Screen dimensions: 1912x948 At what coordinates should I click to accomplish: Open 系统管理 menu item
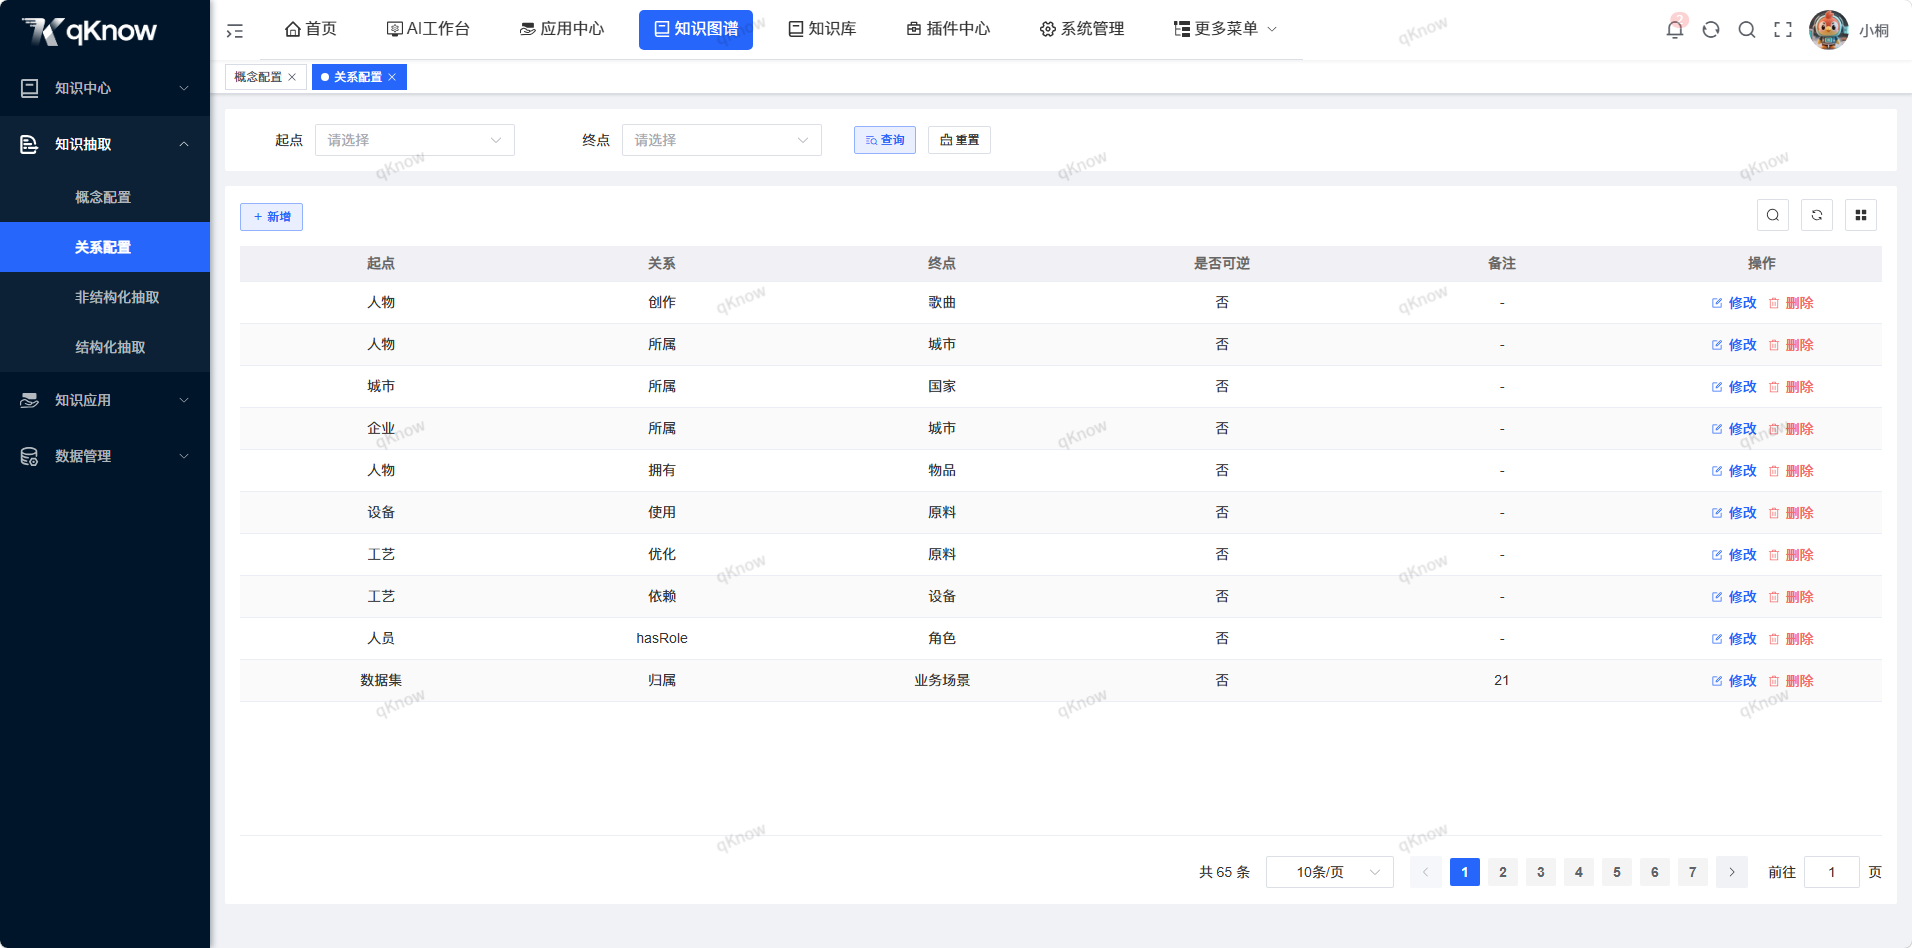(x=1082, y=29)
